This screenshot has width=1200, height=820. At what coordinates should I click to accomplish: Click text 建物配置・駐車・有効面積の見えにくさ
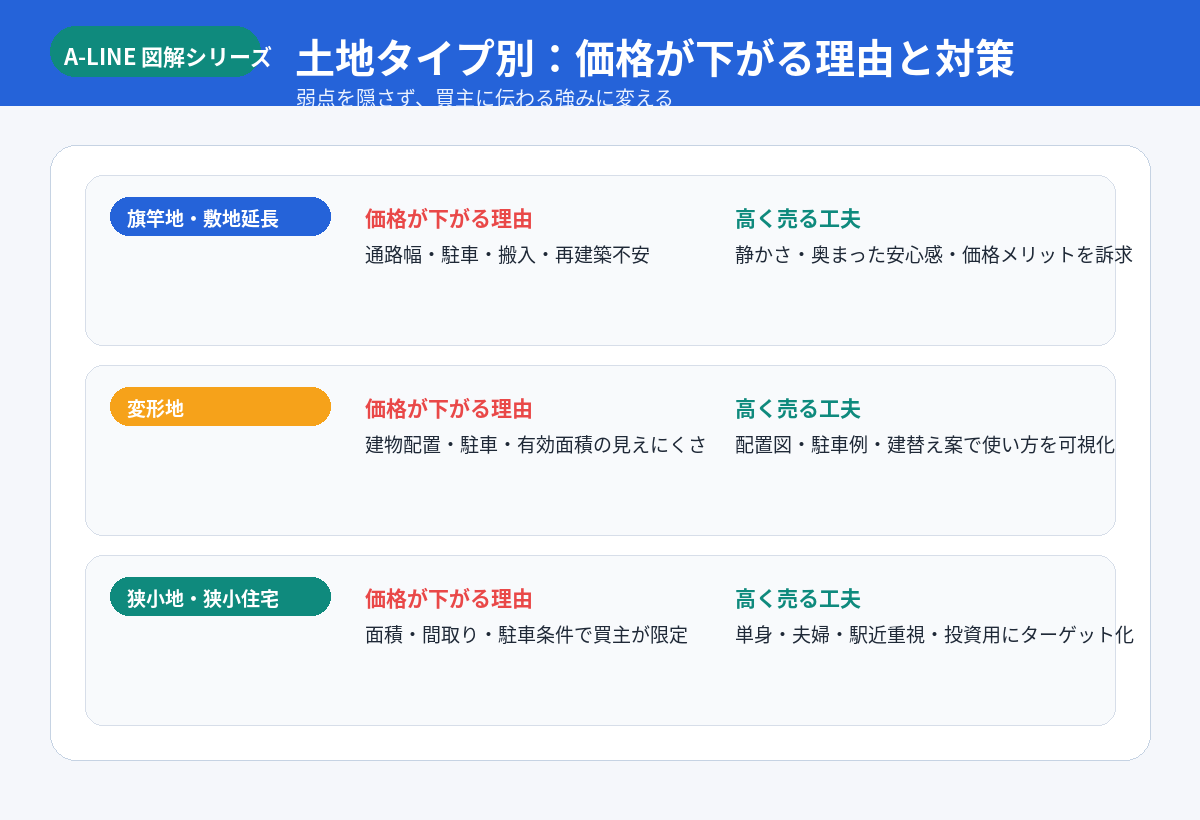click(x=536, y=445)
